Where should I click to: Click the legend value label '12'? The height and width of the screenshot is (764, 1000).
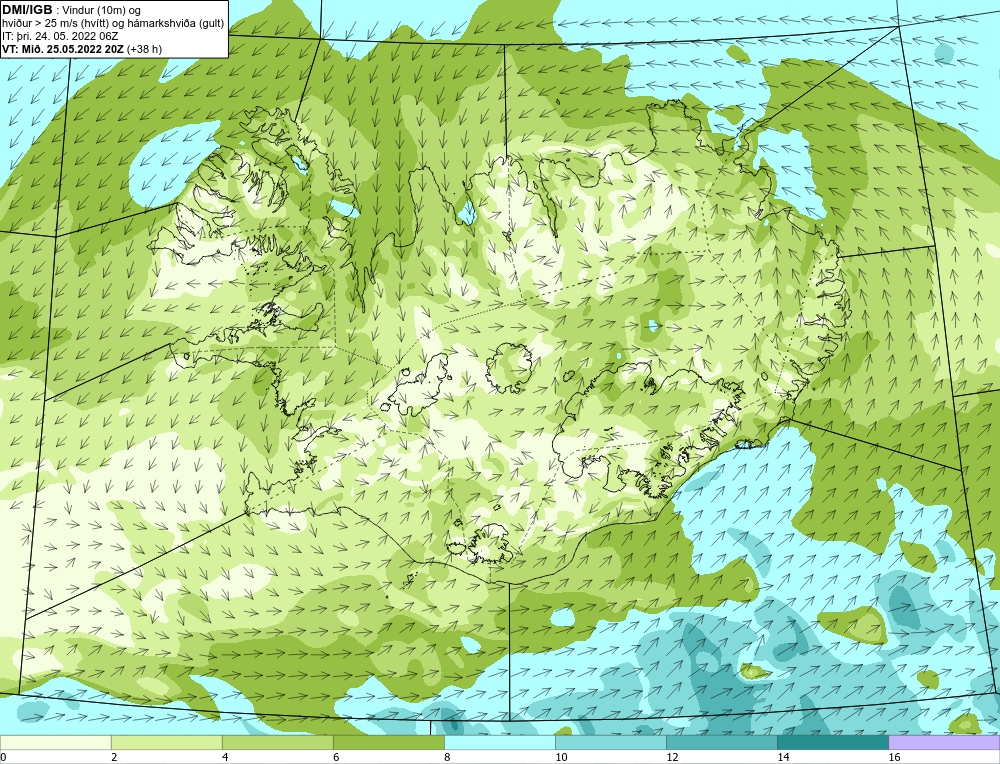pos(672,757)
